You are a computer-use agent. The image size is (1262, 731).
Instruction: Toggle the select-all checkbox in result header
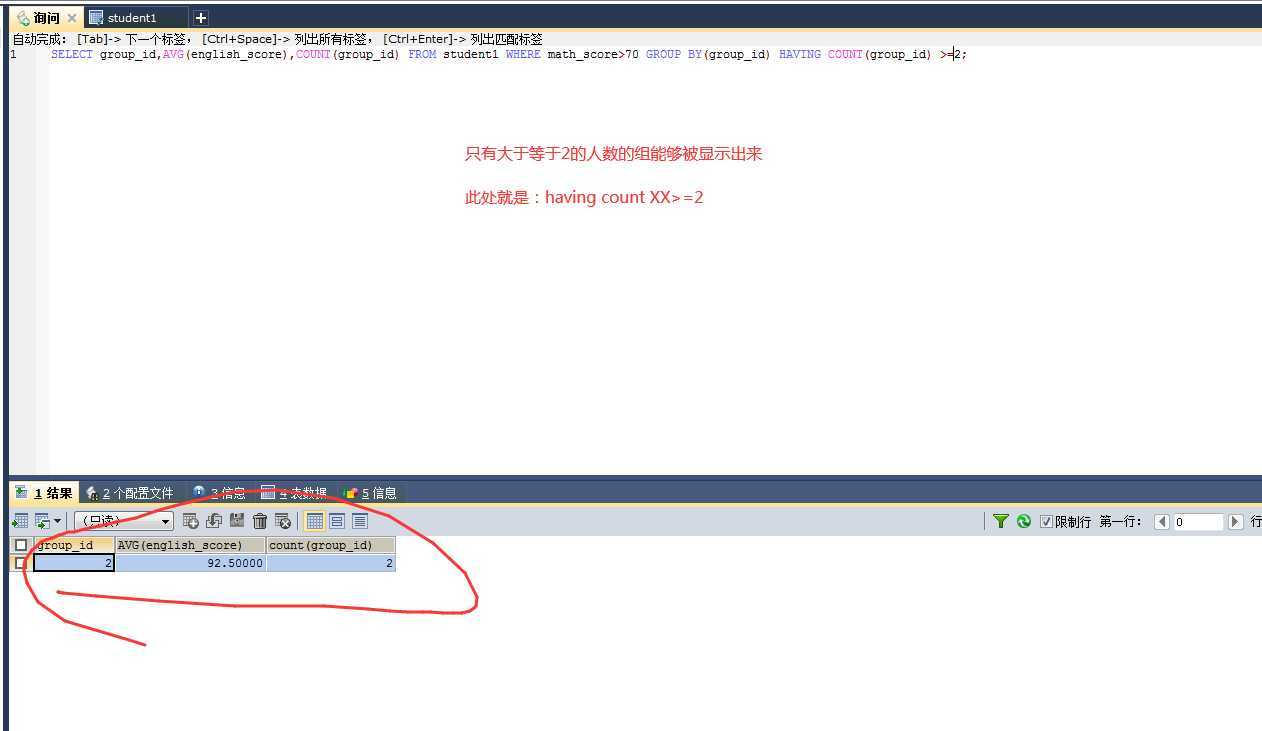tap(20, 545)
